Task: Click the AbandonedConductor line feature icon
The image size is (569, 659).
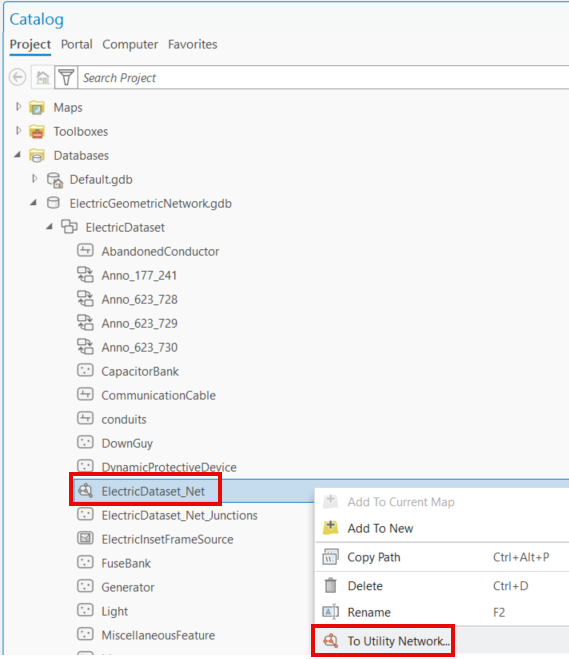Action: click(x=85, y=251)
